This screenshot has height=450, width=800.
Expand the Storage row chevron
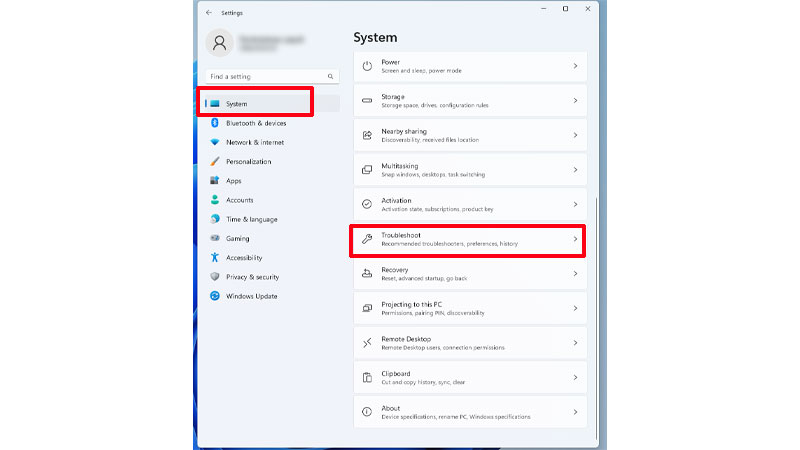click(575, 101)
